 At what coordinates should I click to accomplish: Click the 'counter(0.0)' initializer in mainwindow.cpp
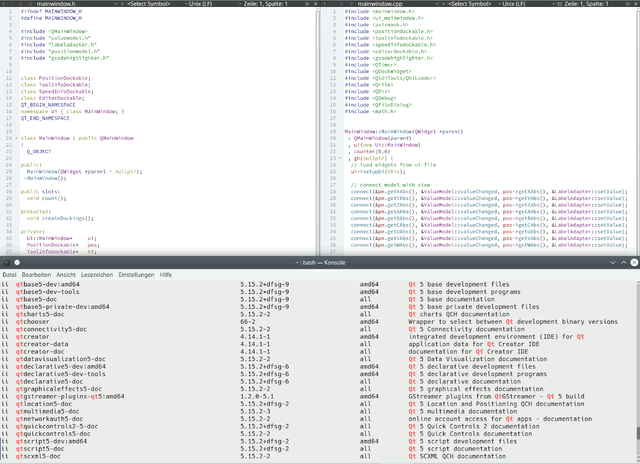pos(372,152)
